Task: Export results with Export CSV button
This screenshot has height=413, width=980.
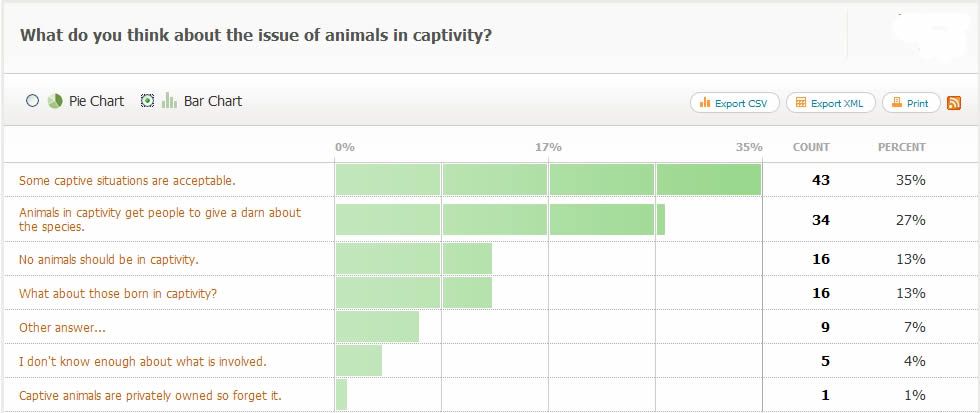Action: pyautogui.click(x=734, y=103)
